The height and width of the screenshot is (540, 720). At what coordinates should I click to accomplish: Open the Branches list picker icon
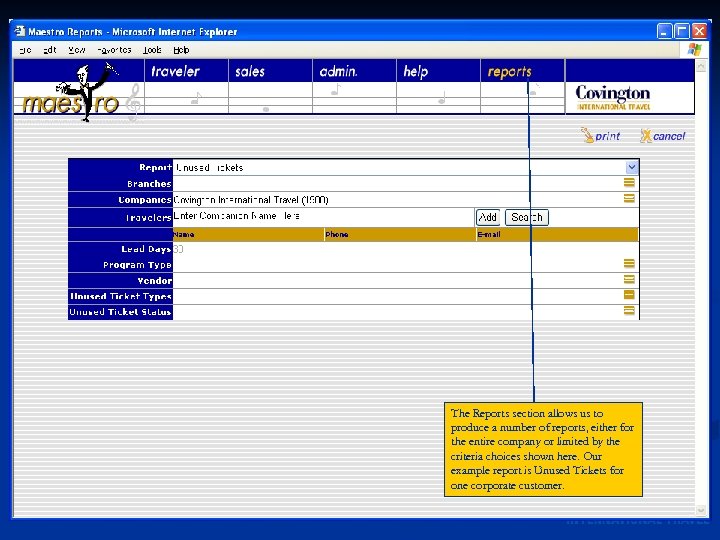pos(629,183)
